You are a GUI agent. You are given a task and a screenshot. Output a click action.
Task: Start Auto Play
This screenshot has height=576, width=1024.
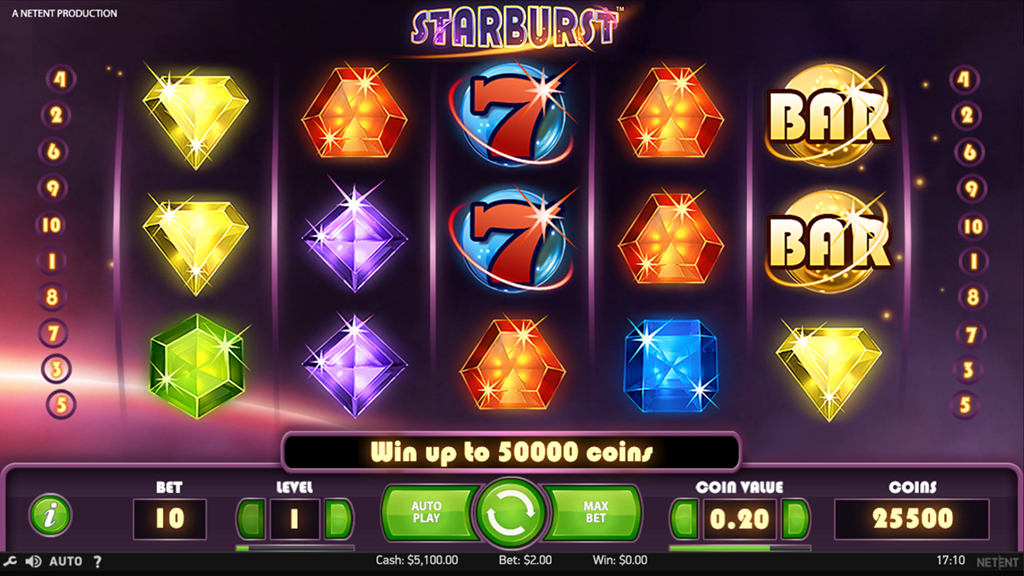pos(427,513)
